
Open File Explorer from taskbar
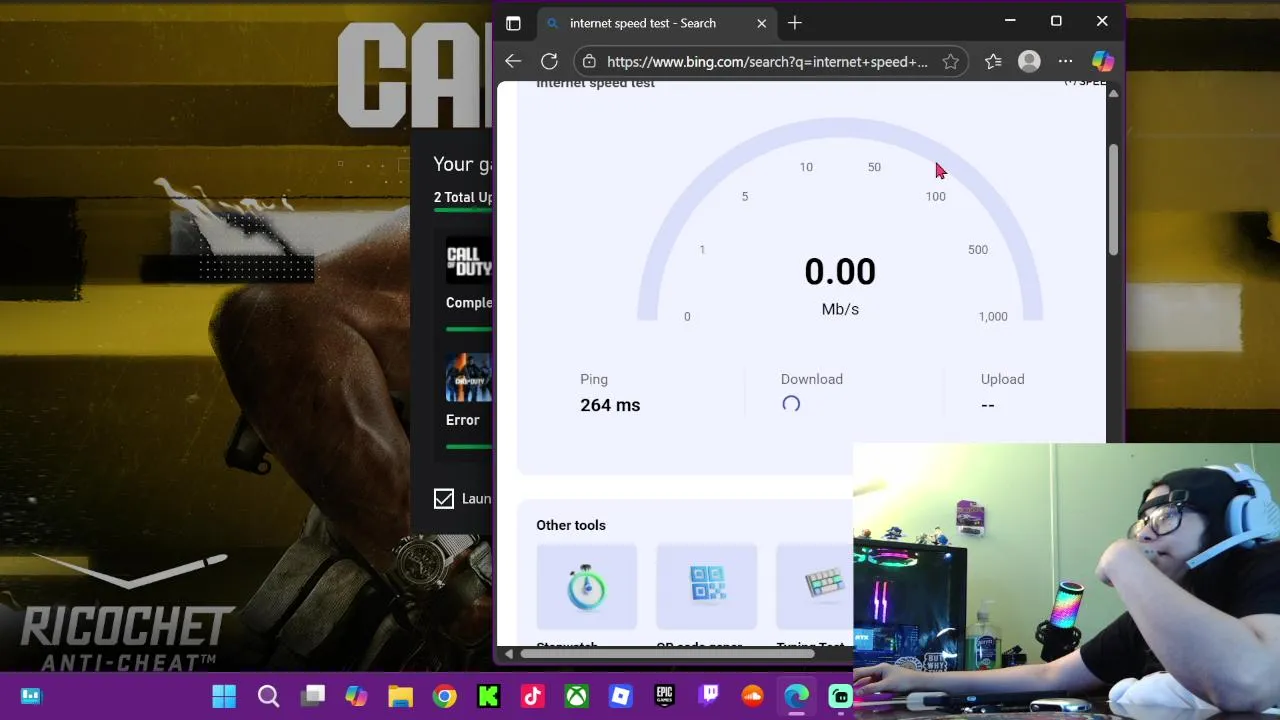tap(400, 696)
